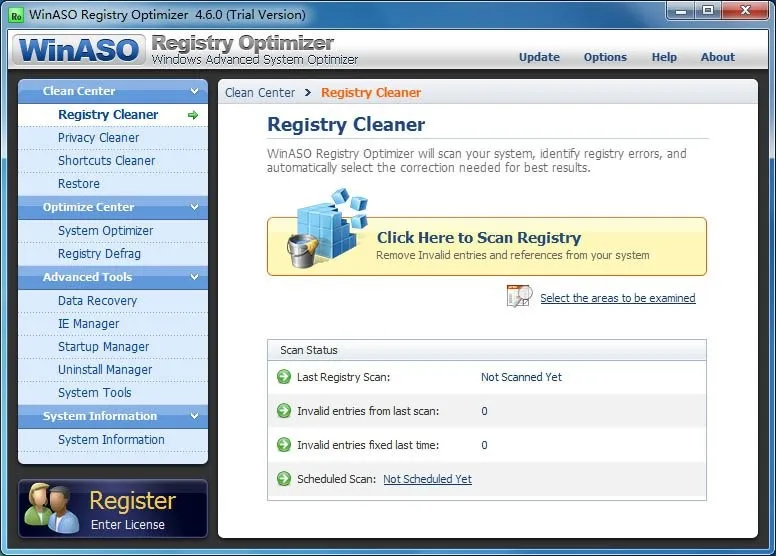Open Uninstall Manager
Viewport: 776px width, 556px height.
click(113, 369)
